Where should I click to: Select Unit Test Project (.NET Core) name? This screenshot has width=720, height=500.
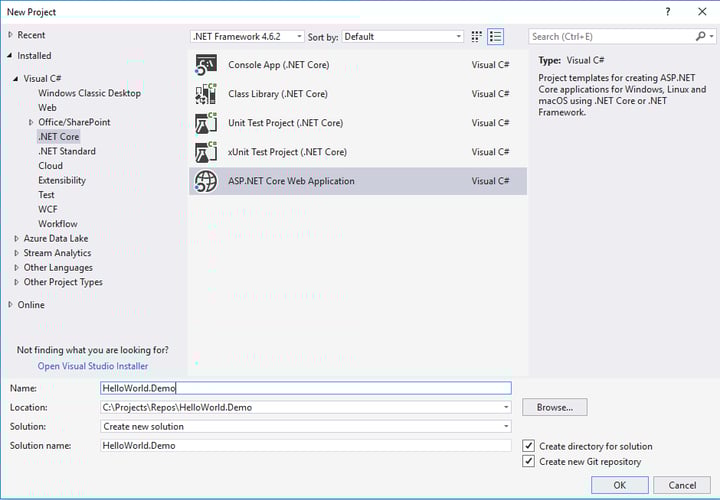click(x=286, y=123)
